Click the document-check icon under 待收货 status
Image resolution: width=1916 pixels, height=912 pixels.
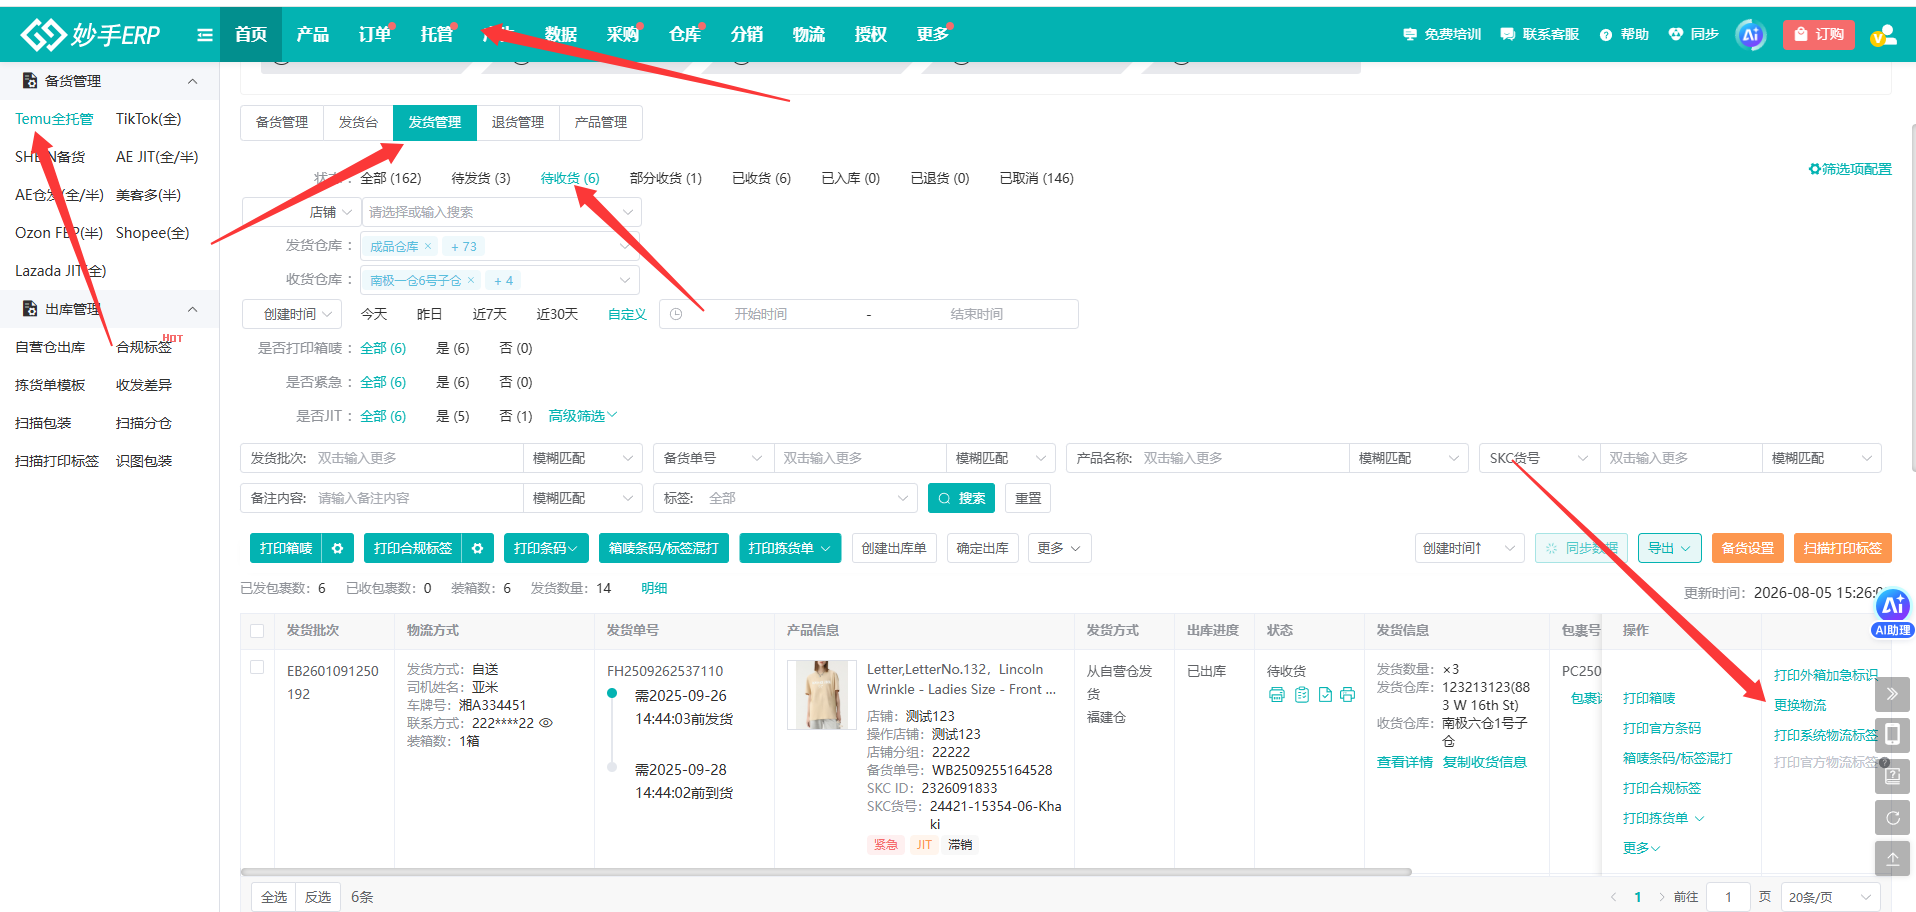click(x=1325, y=695)
